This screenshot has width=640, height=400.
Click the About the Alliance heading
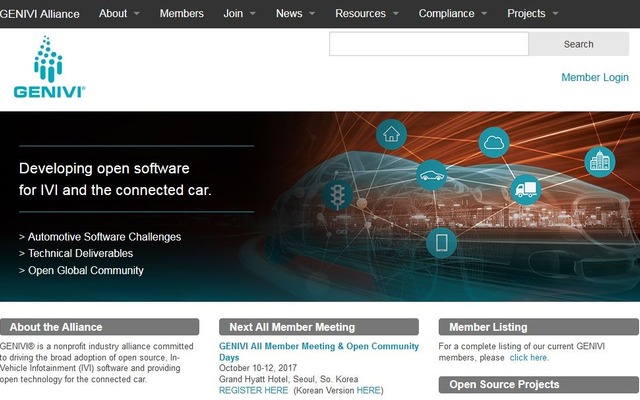click(x=100, y=327)
